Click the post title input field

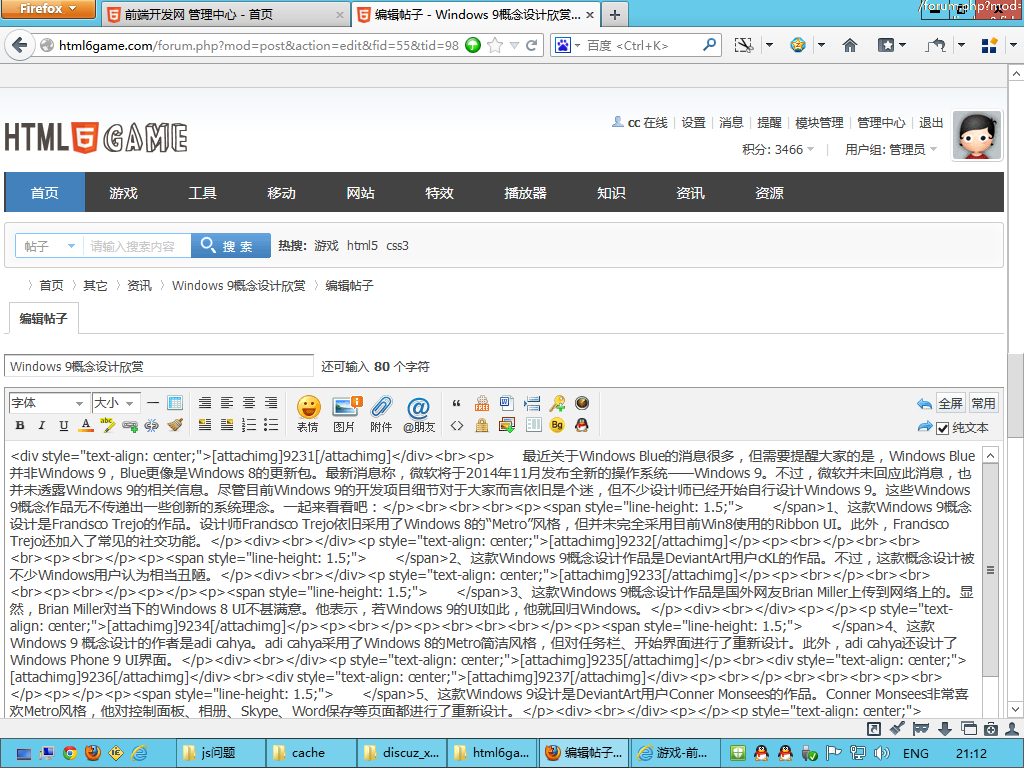click(x=159, y=366)
